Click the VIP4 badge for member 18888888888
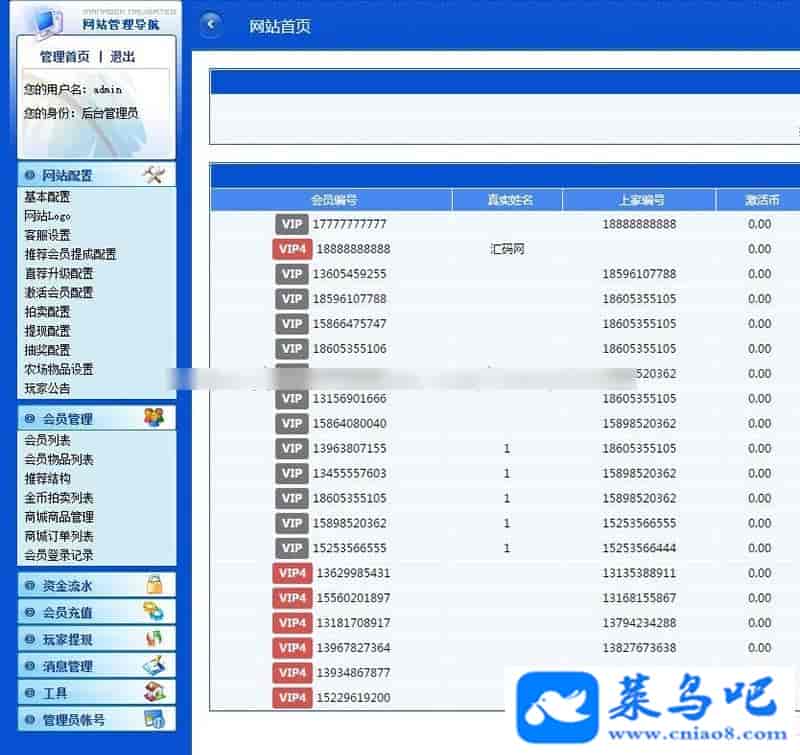Image resolution: width=800 pixels, height=755 pixels. coord(292,249)
